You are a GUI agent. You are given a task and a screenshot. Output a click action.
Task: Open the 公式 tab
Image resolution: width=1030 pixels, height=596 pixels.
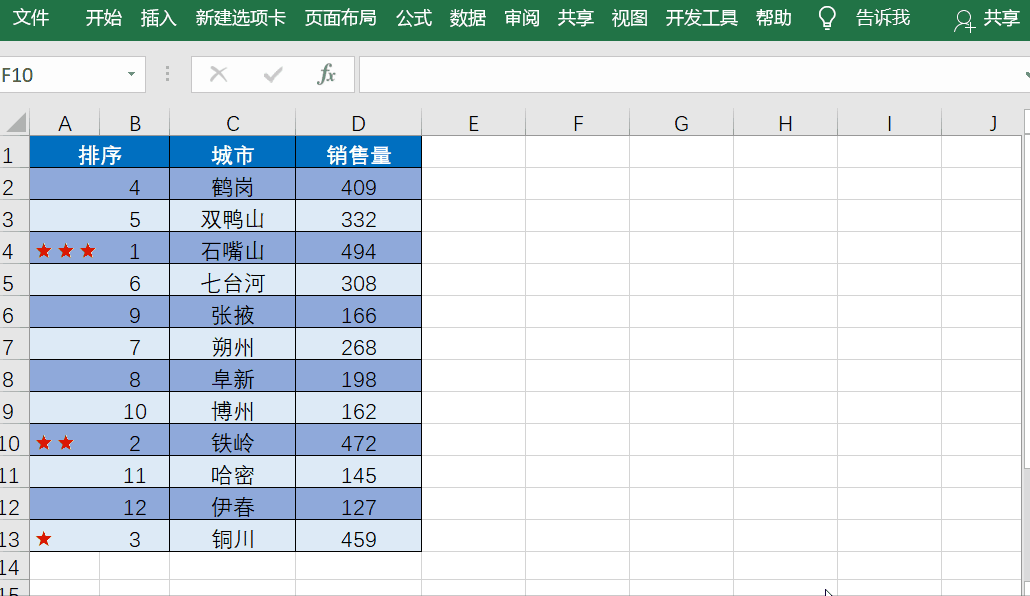click(x=414, y=18)
